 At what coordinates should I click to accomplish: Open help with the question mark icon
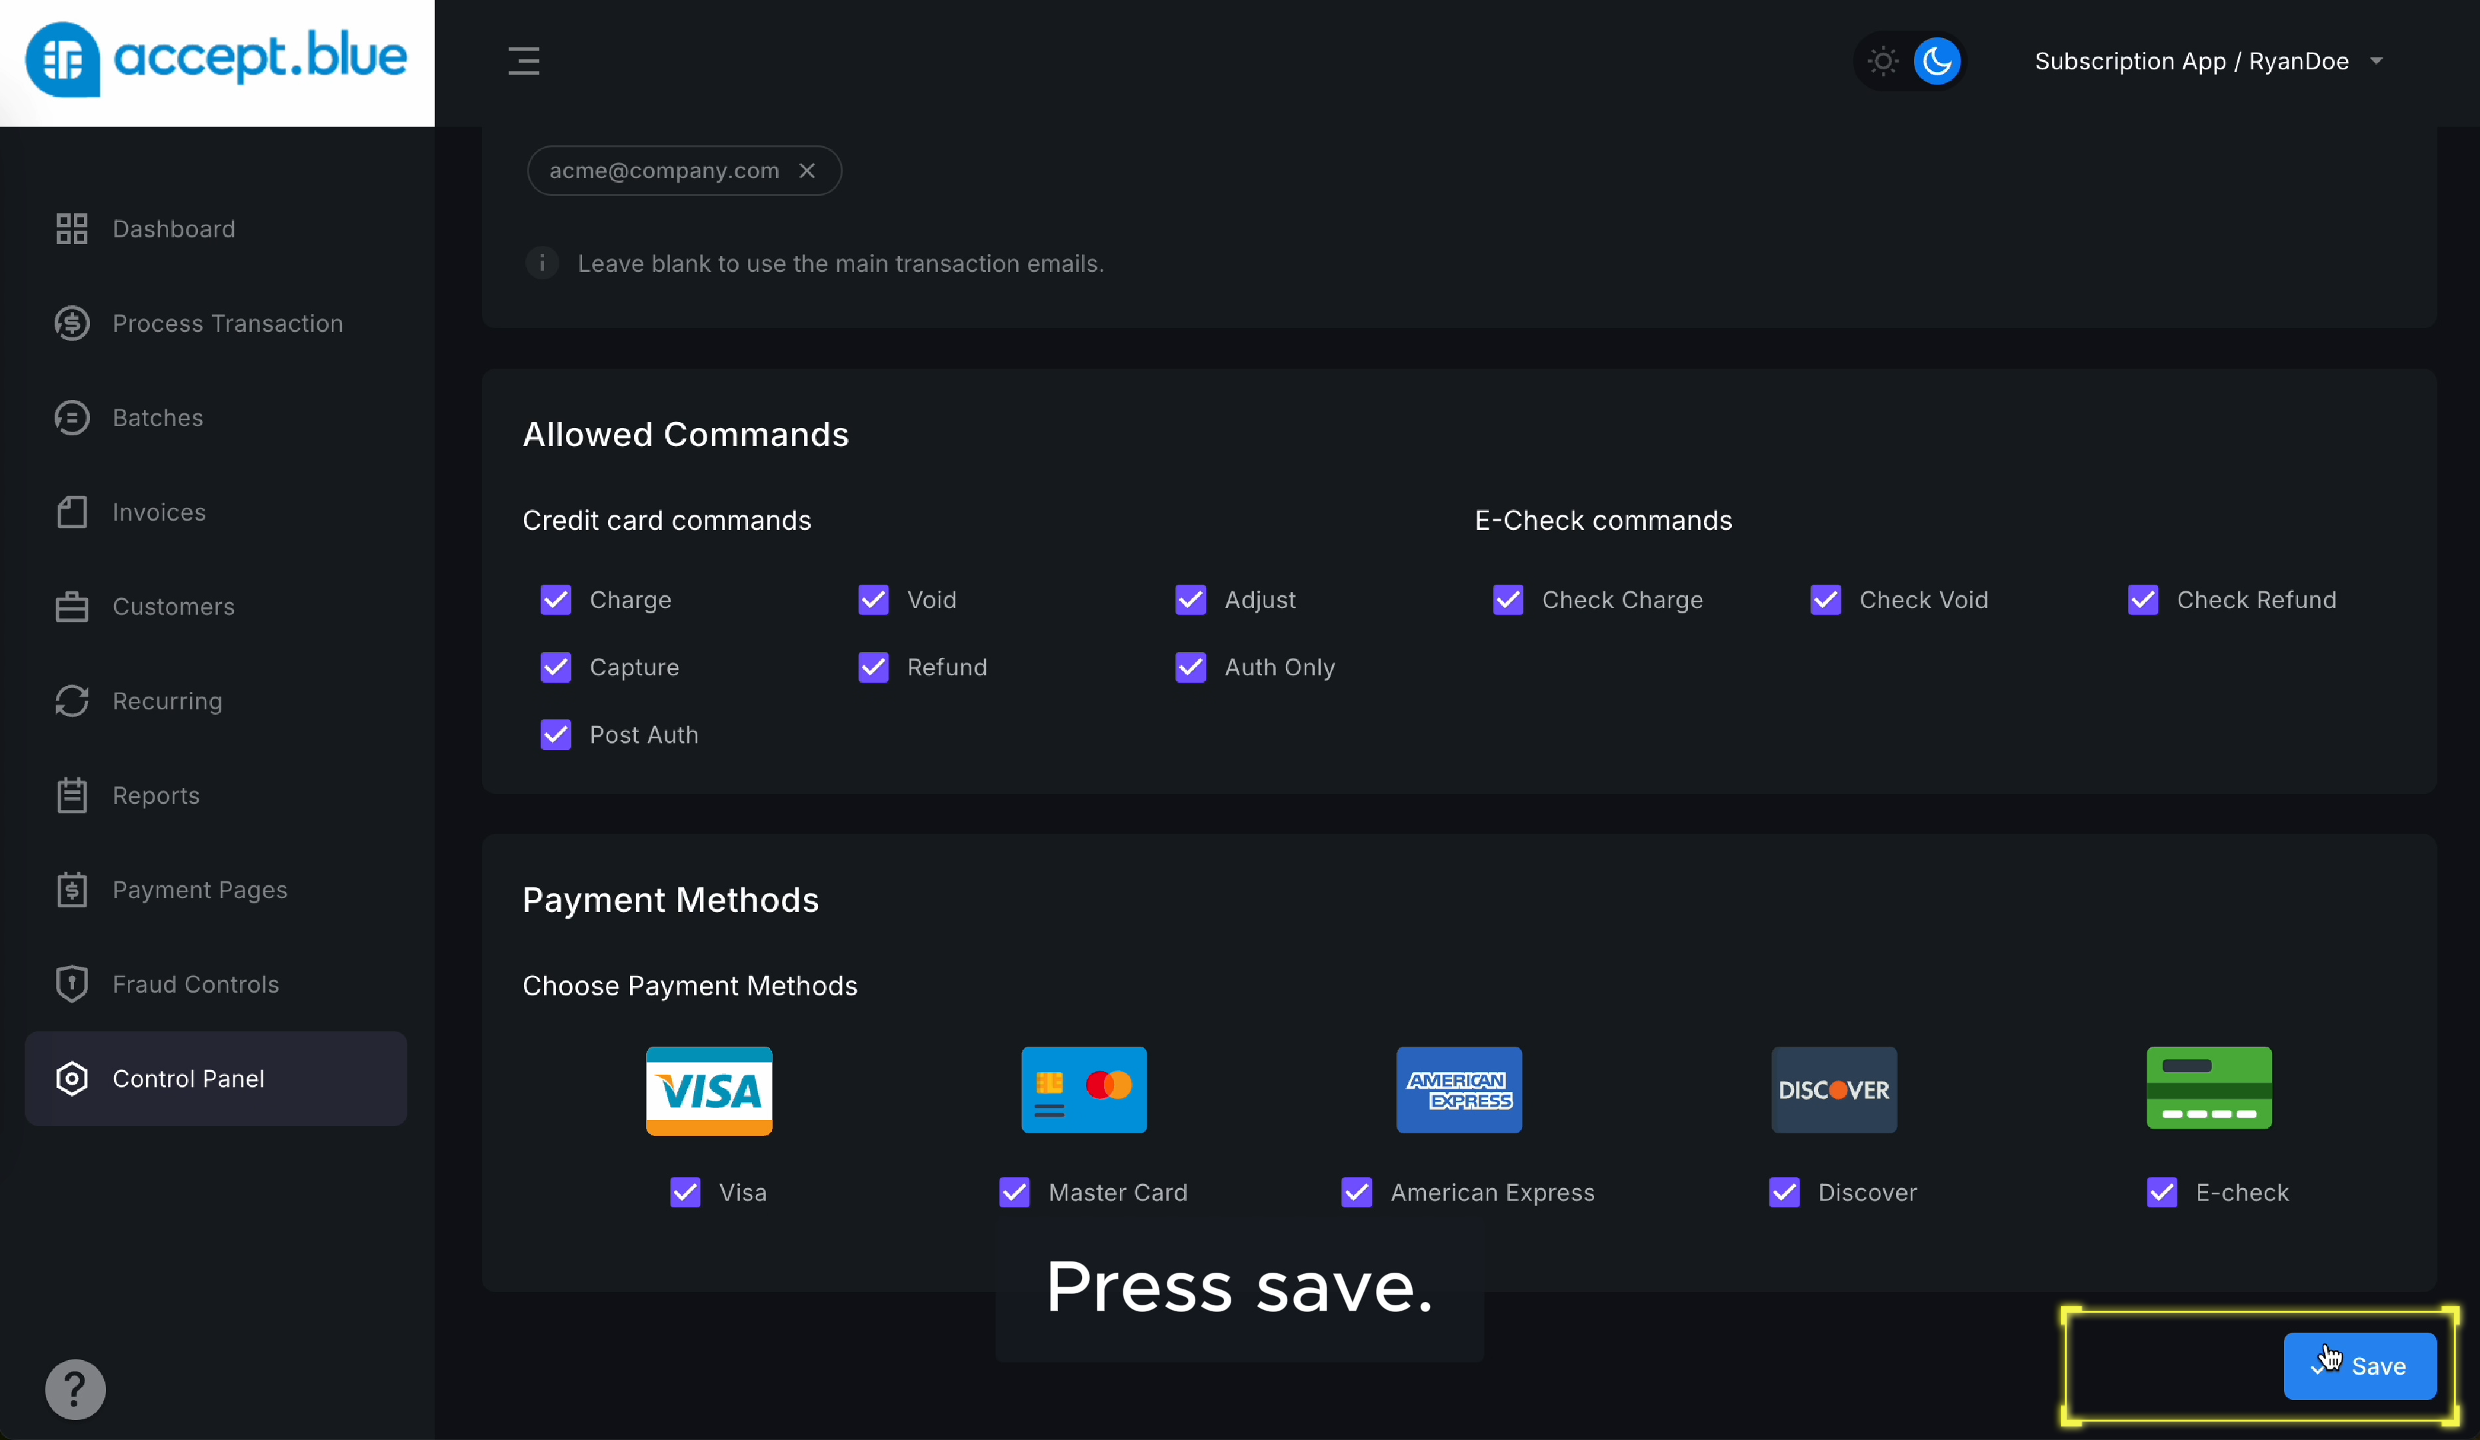pos(75,1389)
